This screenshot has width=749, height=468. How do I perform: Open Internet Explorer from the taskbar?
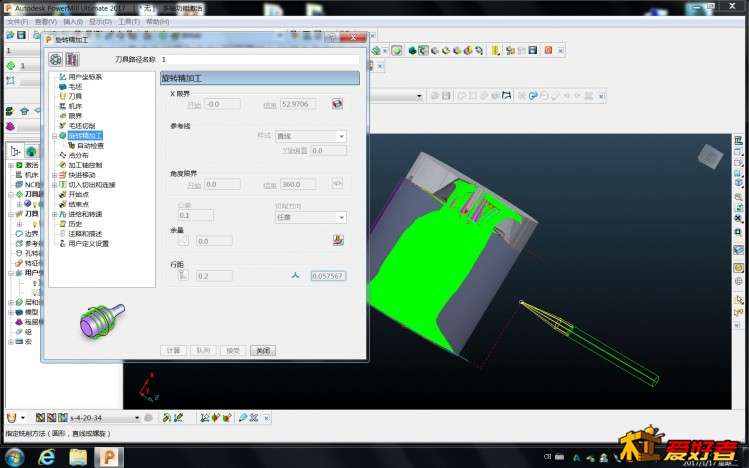(x=46, y=457)
